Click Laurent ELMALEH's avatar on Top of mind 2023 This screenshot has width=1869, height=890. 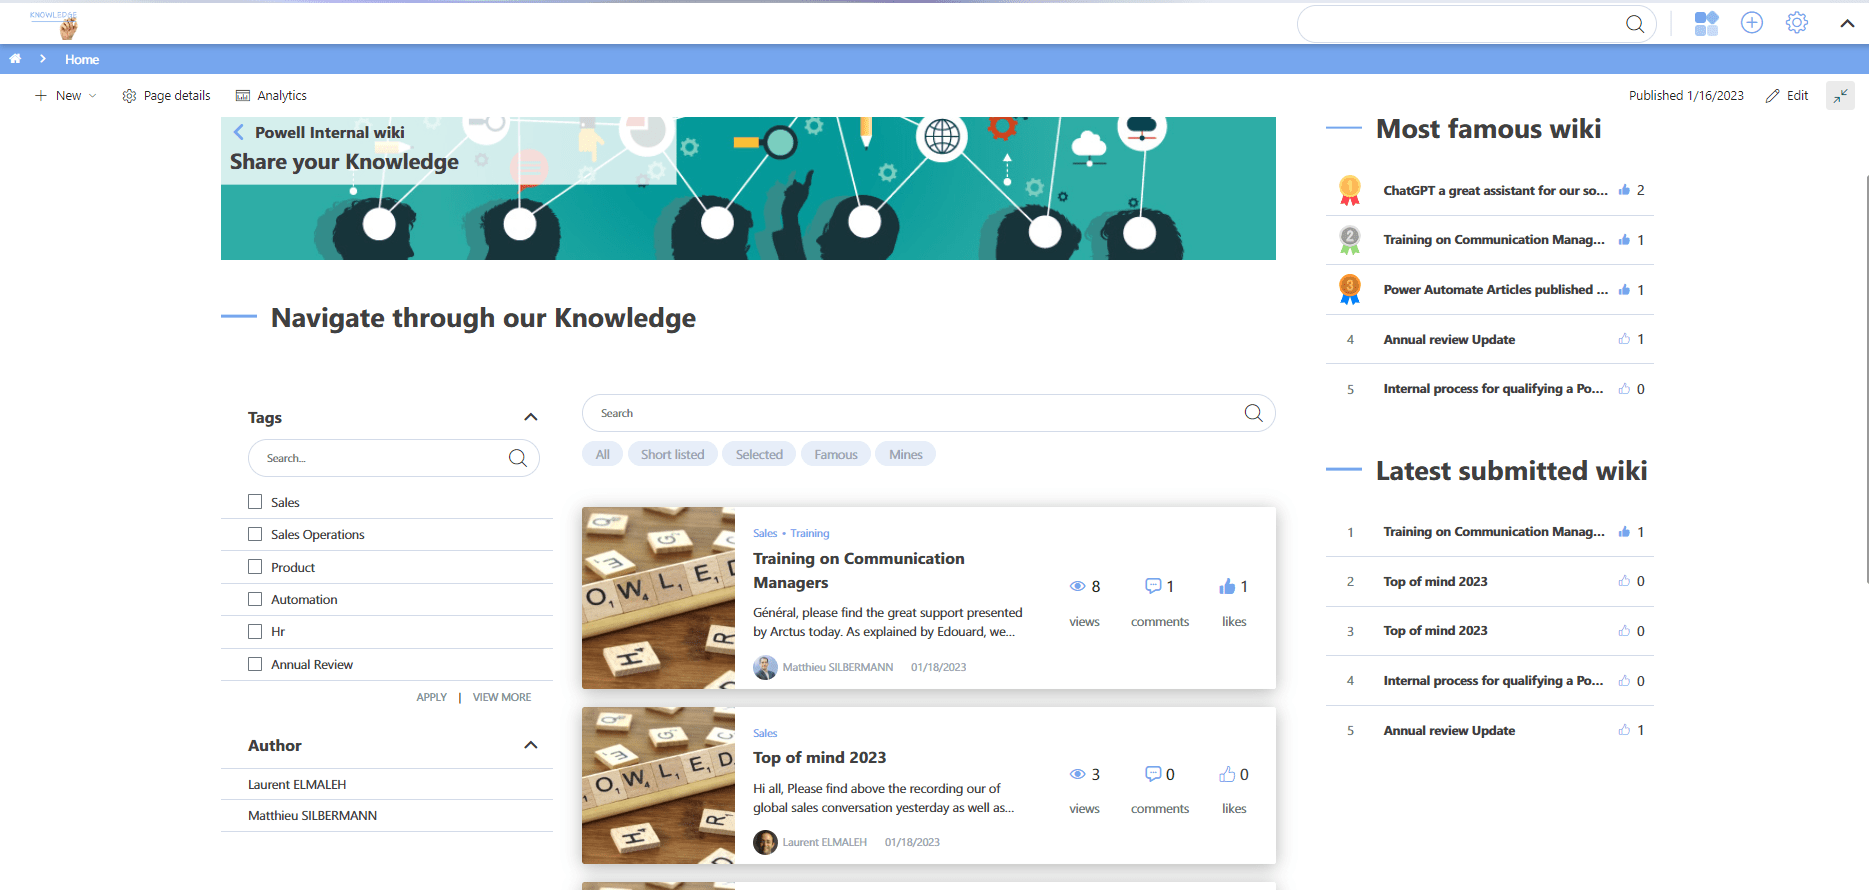(x=765, y=842)
